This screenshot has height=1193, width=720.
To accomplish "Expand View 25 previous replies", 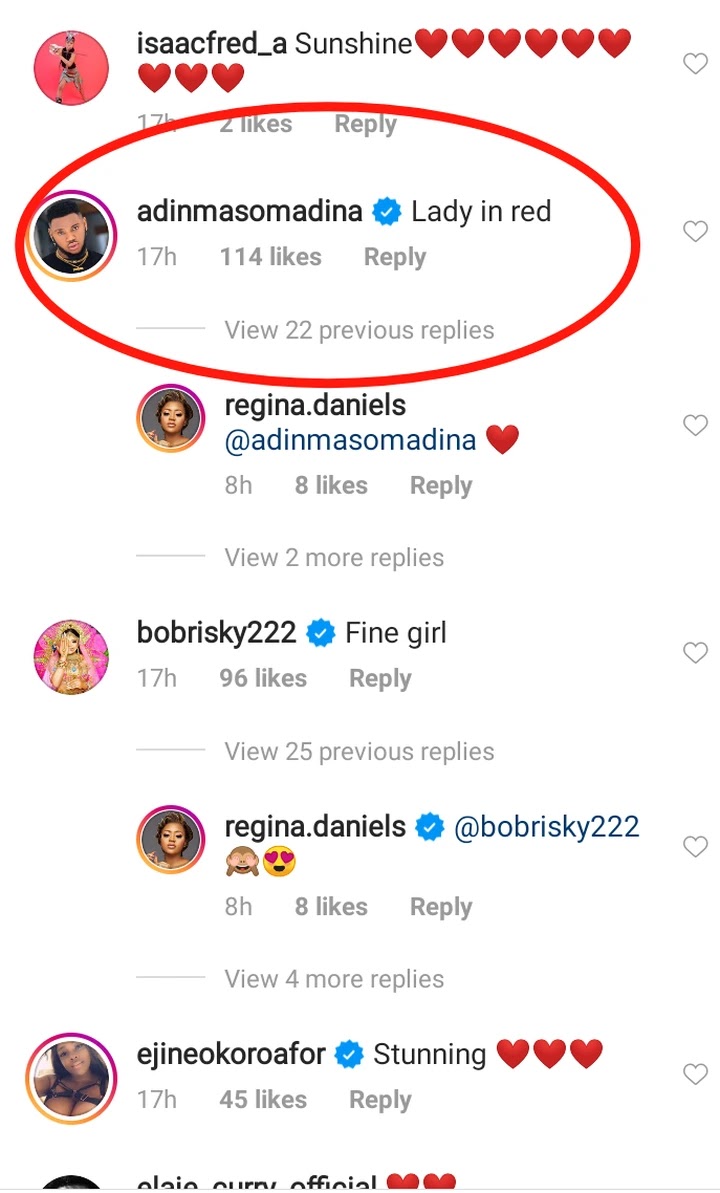I will click(x=359, y=751).
